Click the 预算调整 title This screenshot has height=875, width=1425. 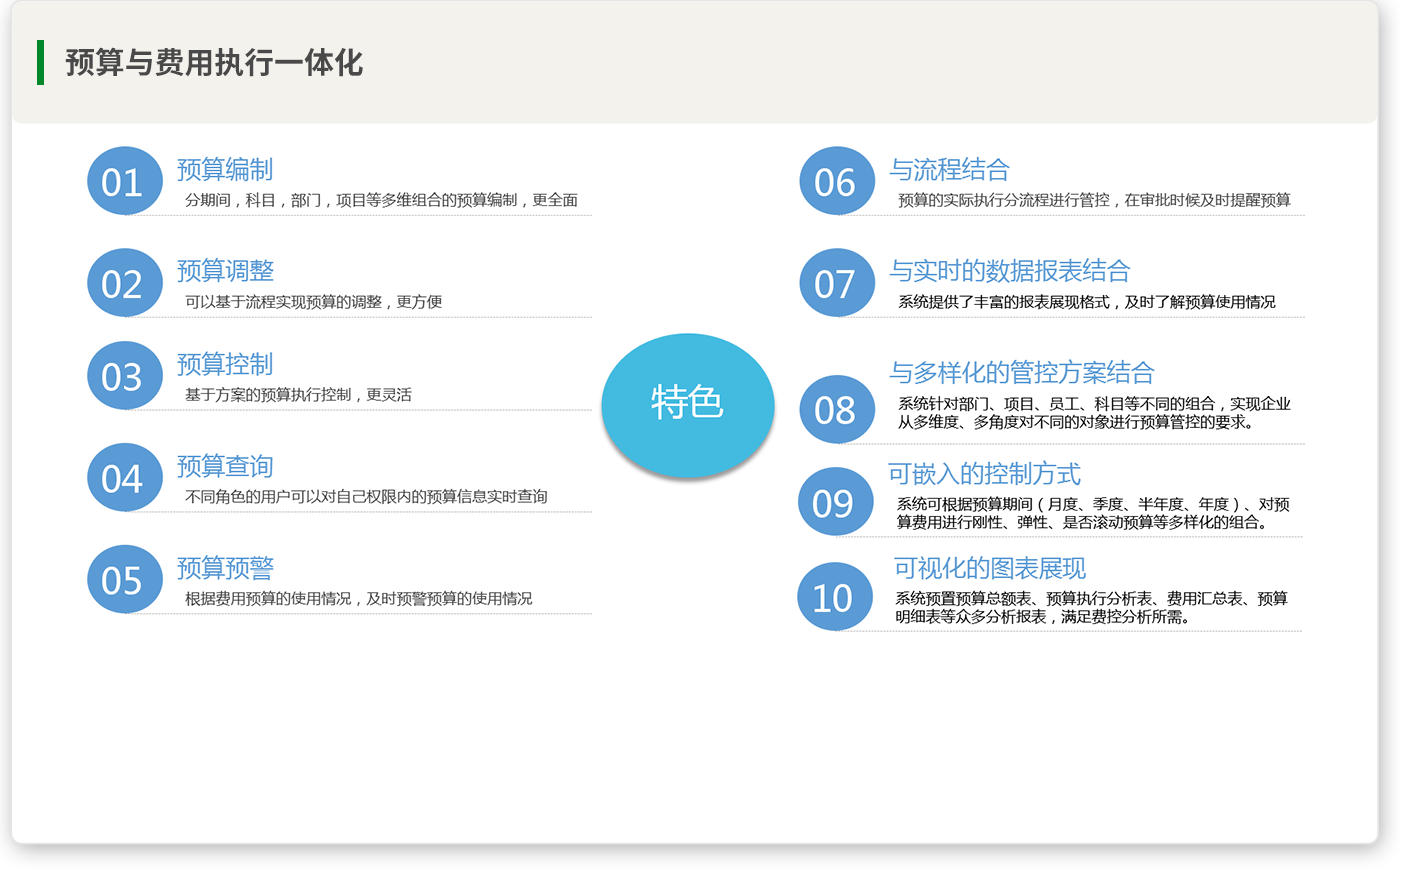(x=225, y=271)
